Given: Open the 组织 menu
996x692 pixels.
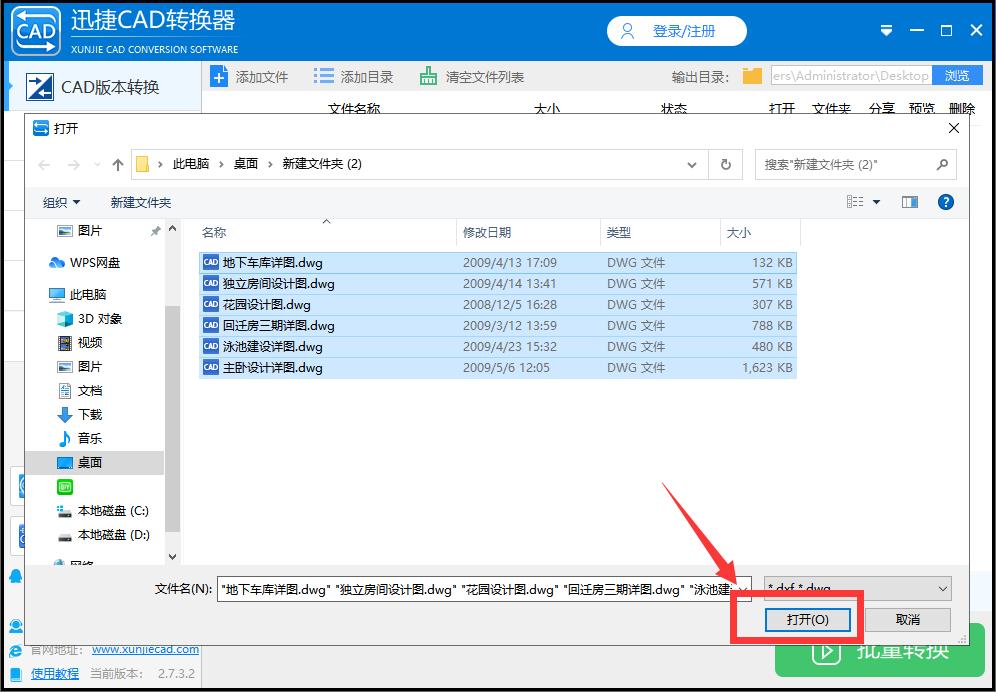Looking at the screenshot, I should click(x=61, y=201).
